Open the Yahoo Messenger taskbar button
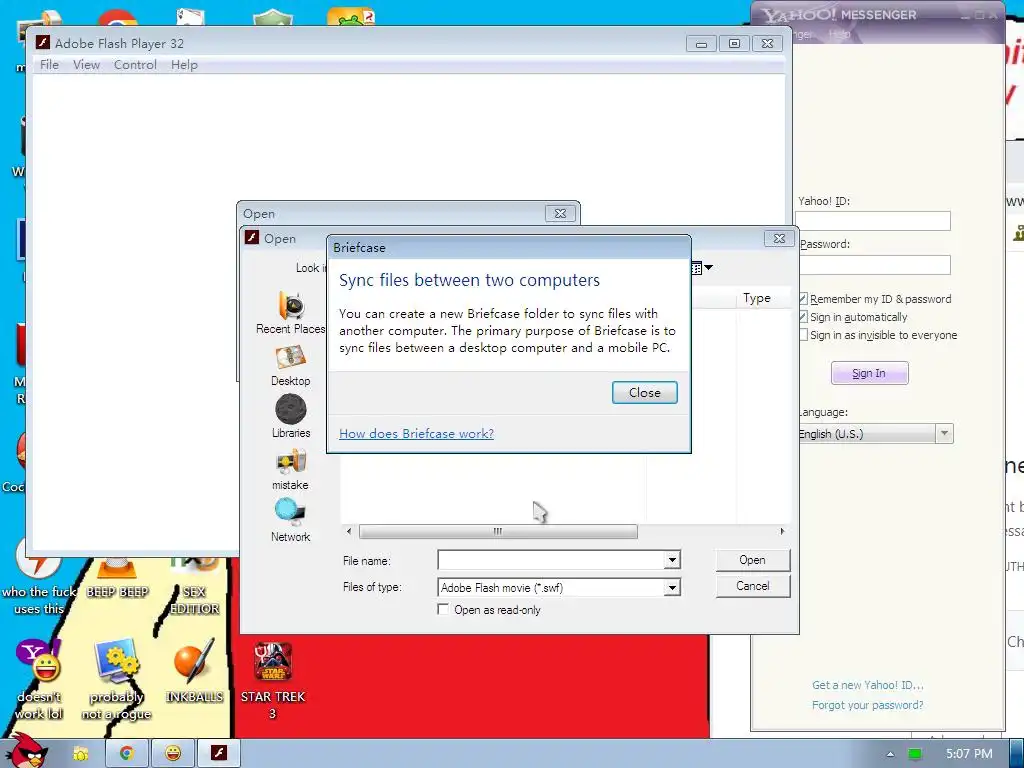This screenshot has height=768, width=1024. [x=173, y=753]
